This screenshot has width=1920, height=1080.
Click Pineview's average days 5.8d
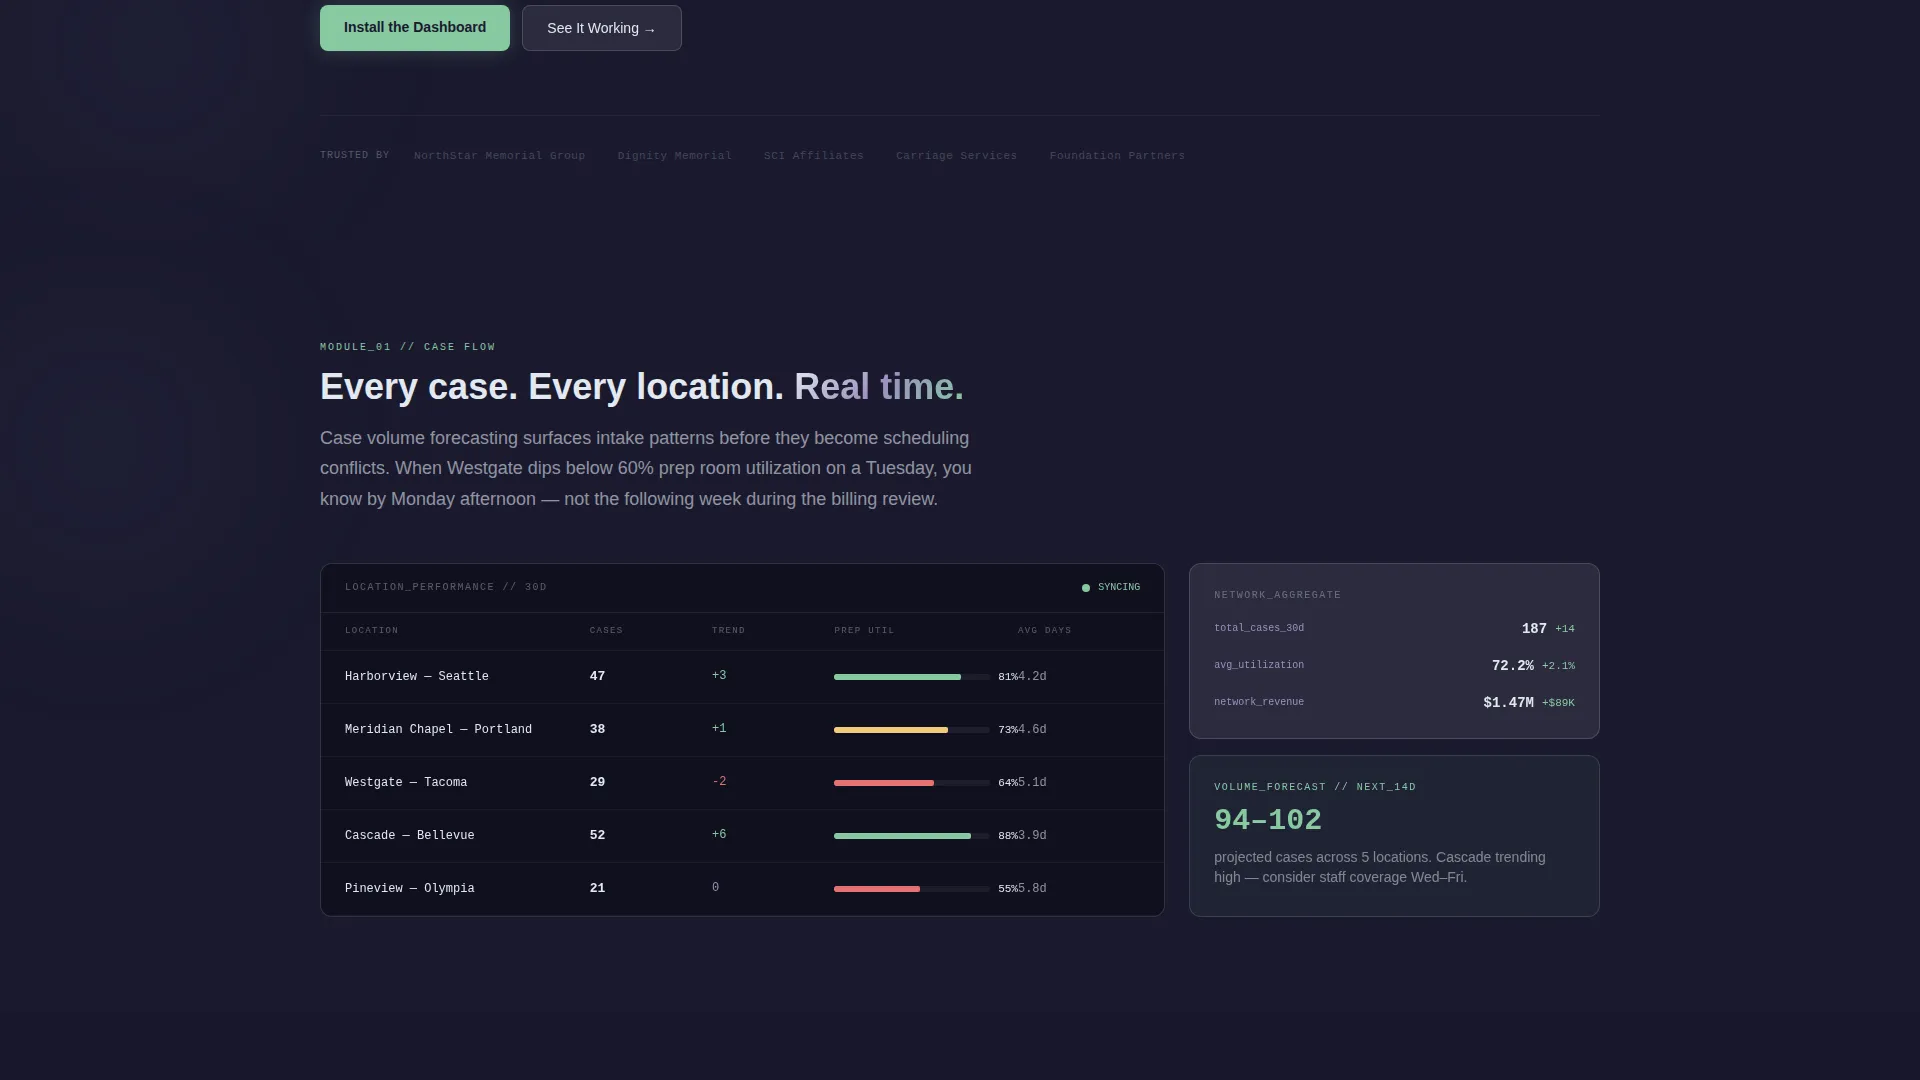point(1032,889)
